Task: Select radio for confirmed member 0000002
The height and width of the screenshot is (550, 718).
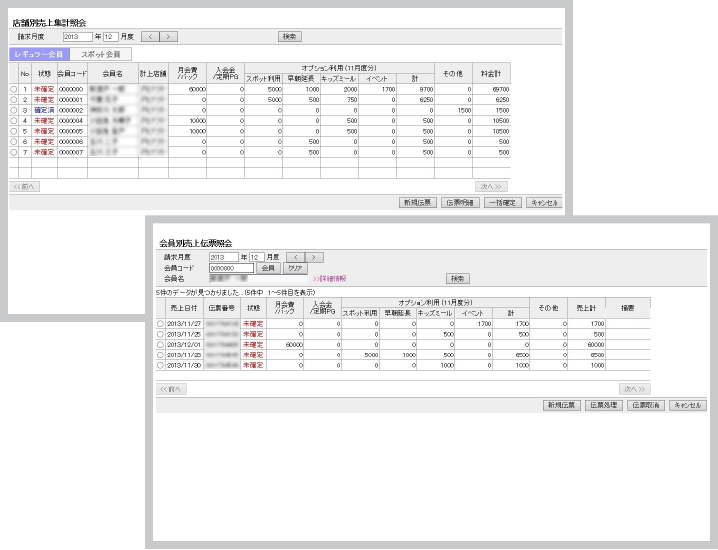Action: coord(14,110)
